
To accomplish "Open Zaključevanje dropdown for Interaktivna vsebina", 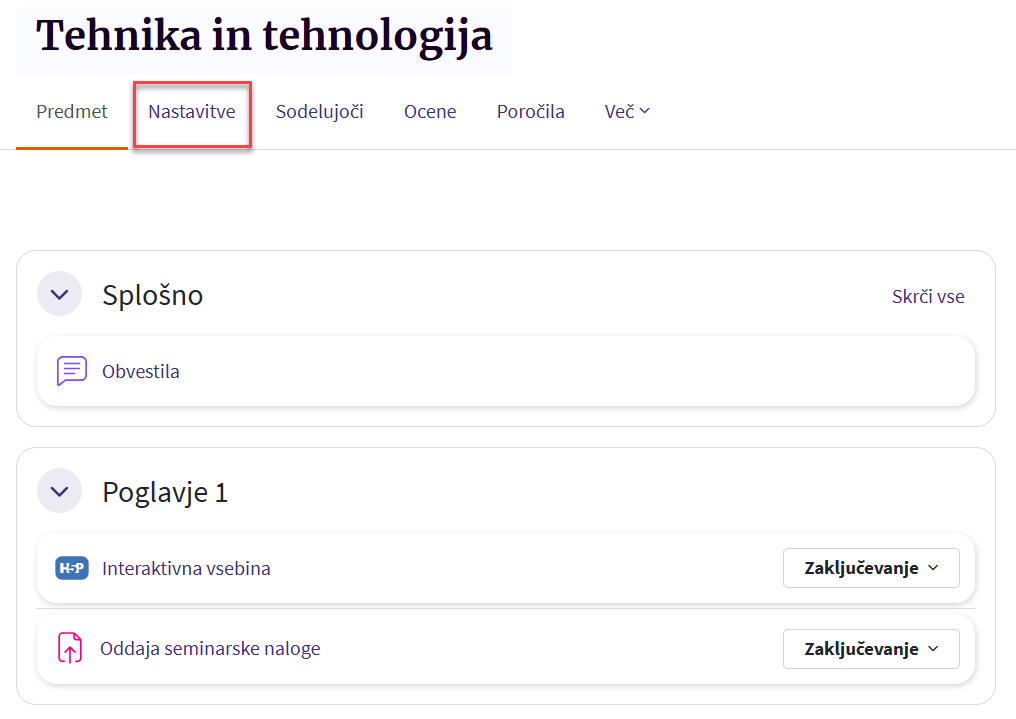I will [871, 568].
